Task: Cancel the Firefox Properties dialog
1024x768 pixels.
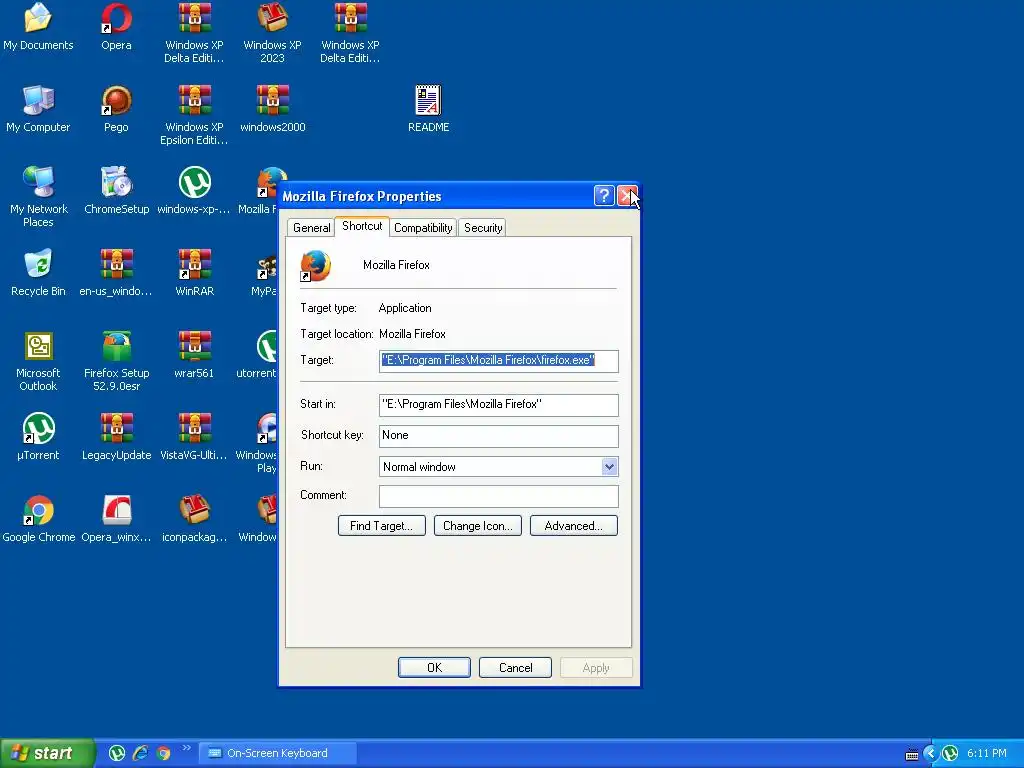Action: tap(515, 667)
